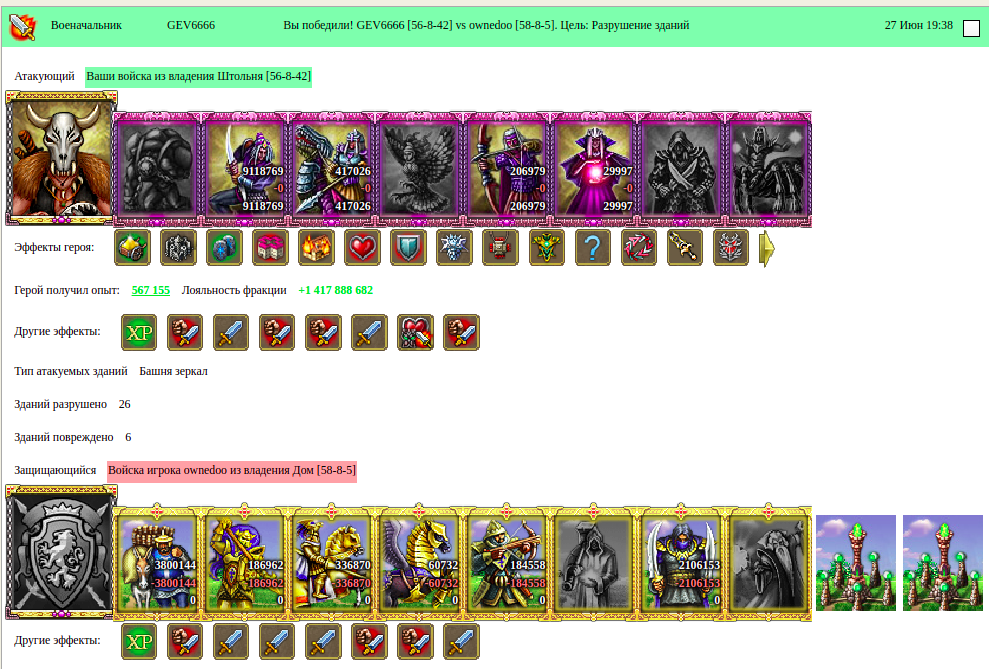Open attacker domain Штольня [56-8-42] label

[x=198, y=76]
